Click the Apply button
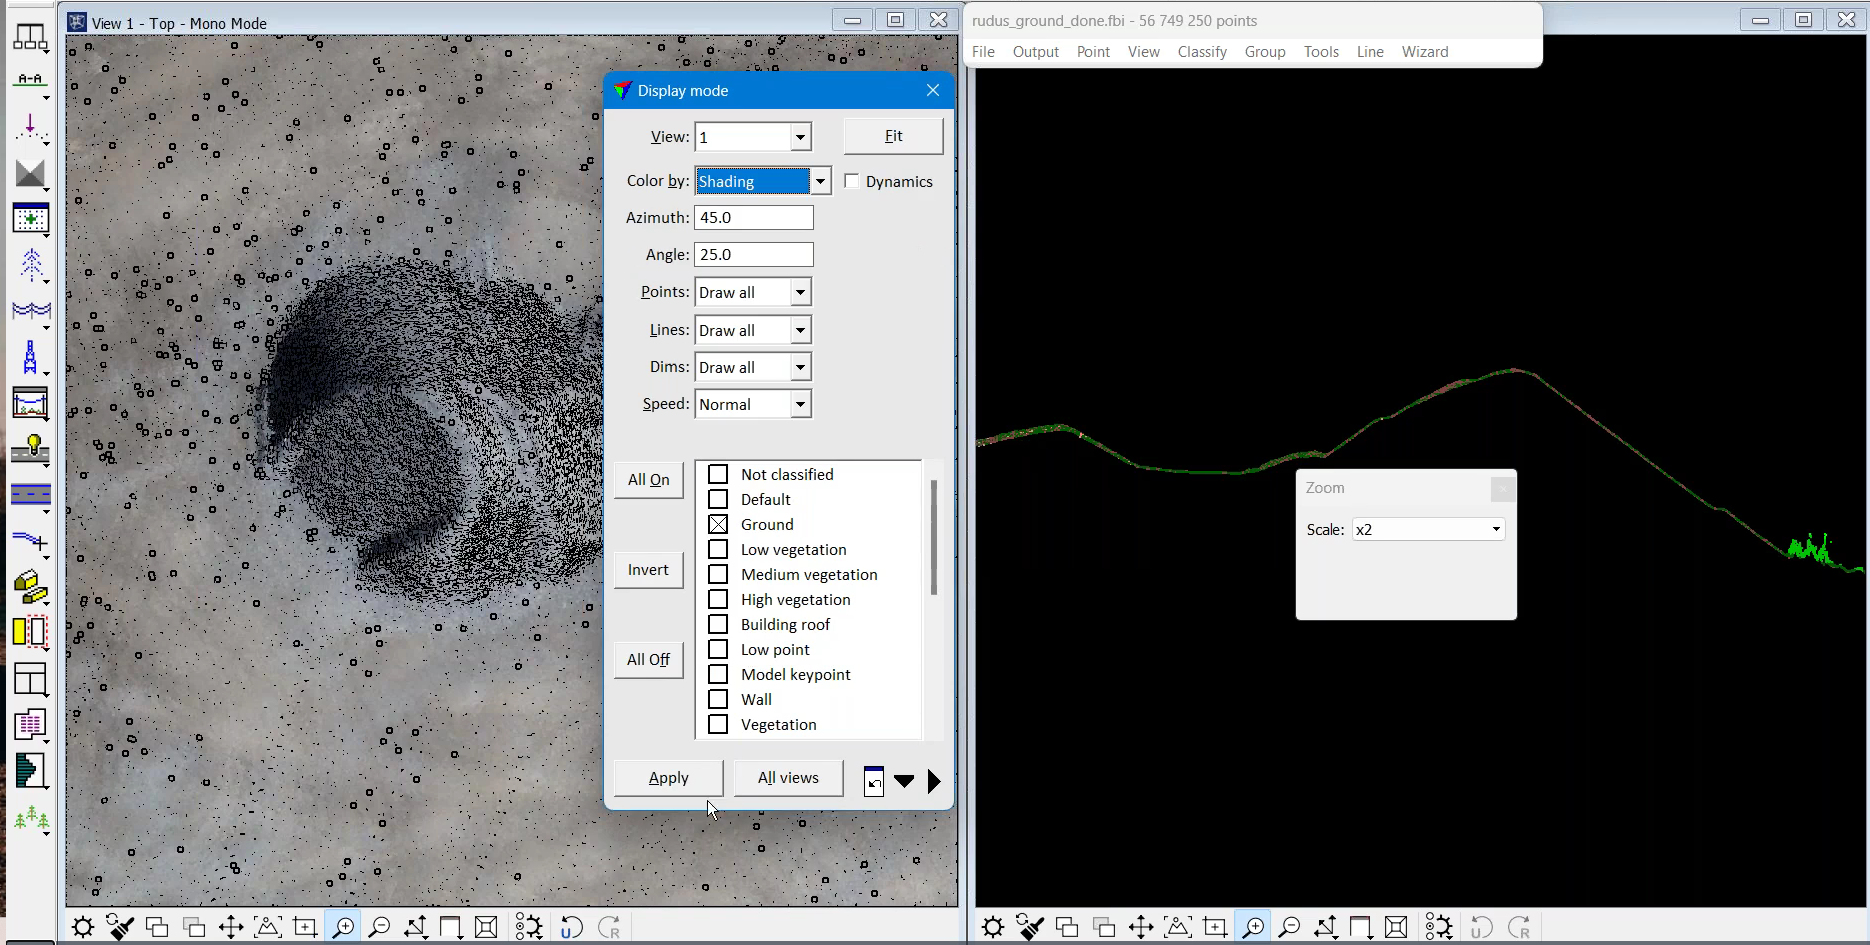Viewport: 1870px width, 945px height. (668, 778)
